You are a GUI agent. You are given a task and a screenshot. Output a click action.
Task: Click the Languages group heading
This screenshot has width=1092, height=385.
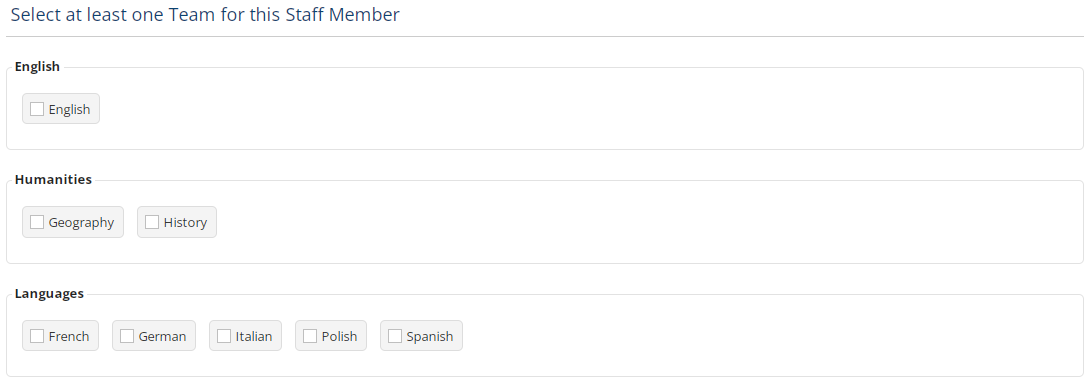tap(49, 294)
